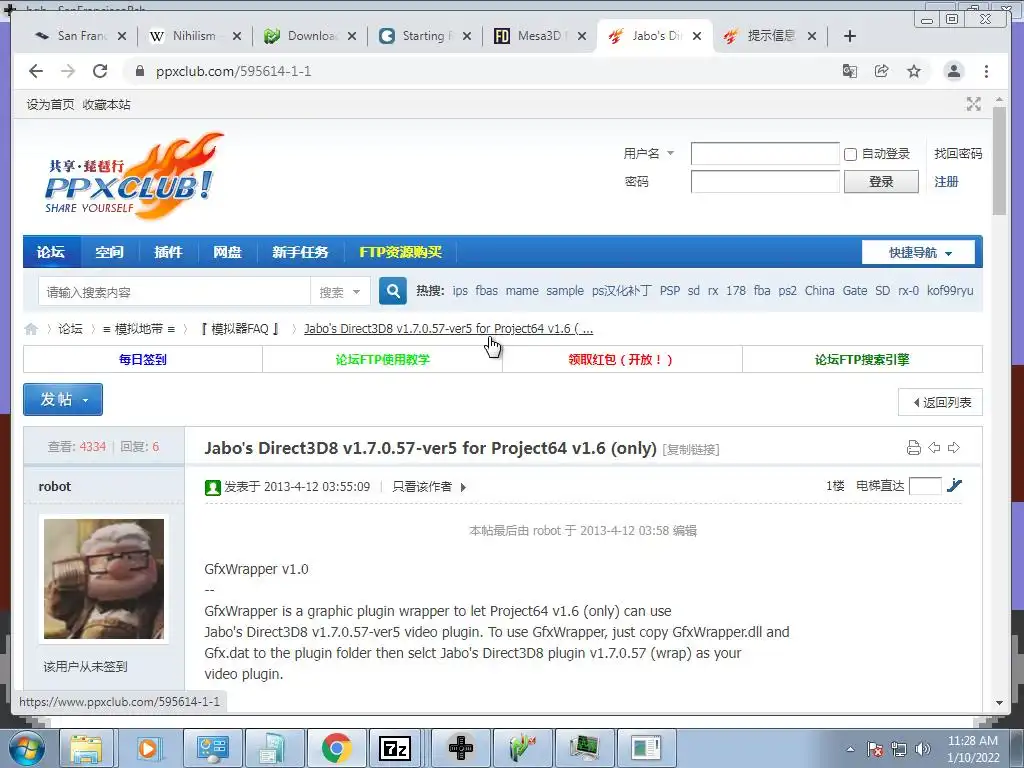Open the 快捷导航 quick navigation dropdown
This screenshot has width=1024, height=768.
[x=918, y=252]
